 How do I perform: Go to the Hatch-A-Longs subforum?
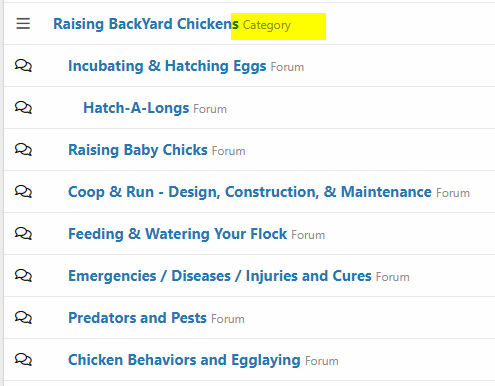[136, 108]
